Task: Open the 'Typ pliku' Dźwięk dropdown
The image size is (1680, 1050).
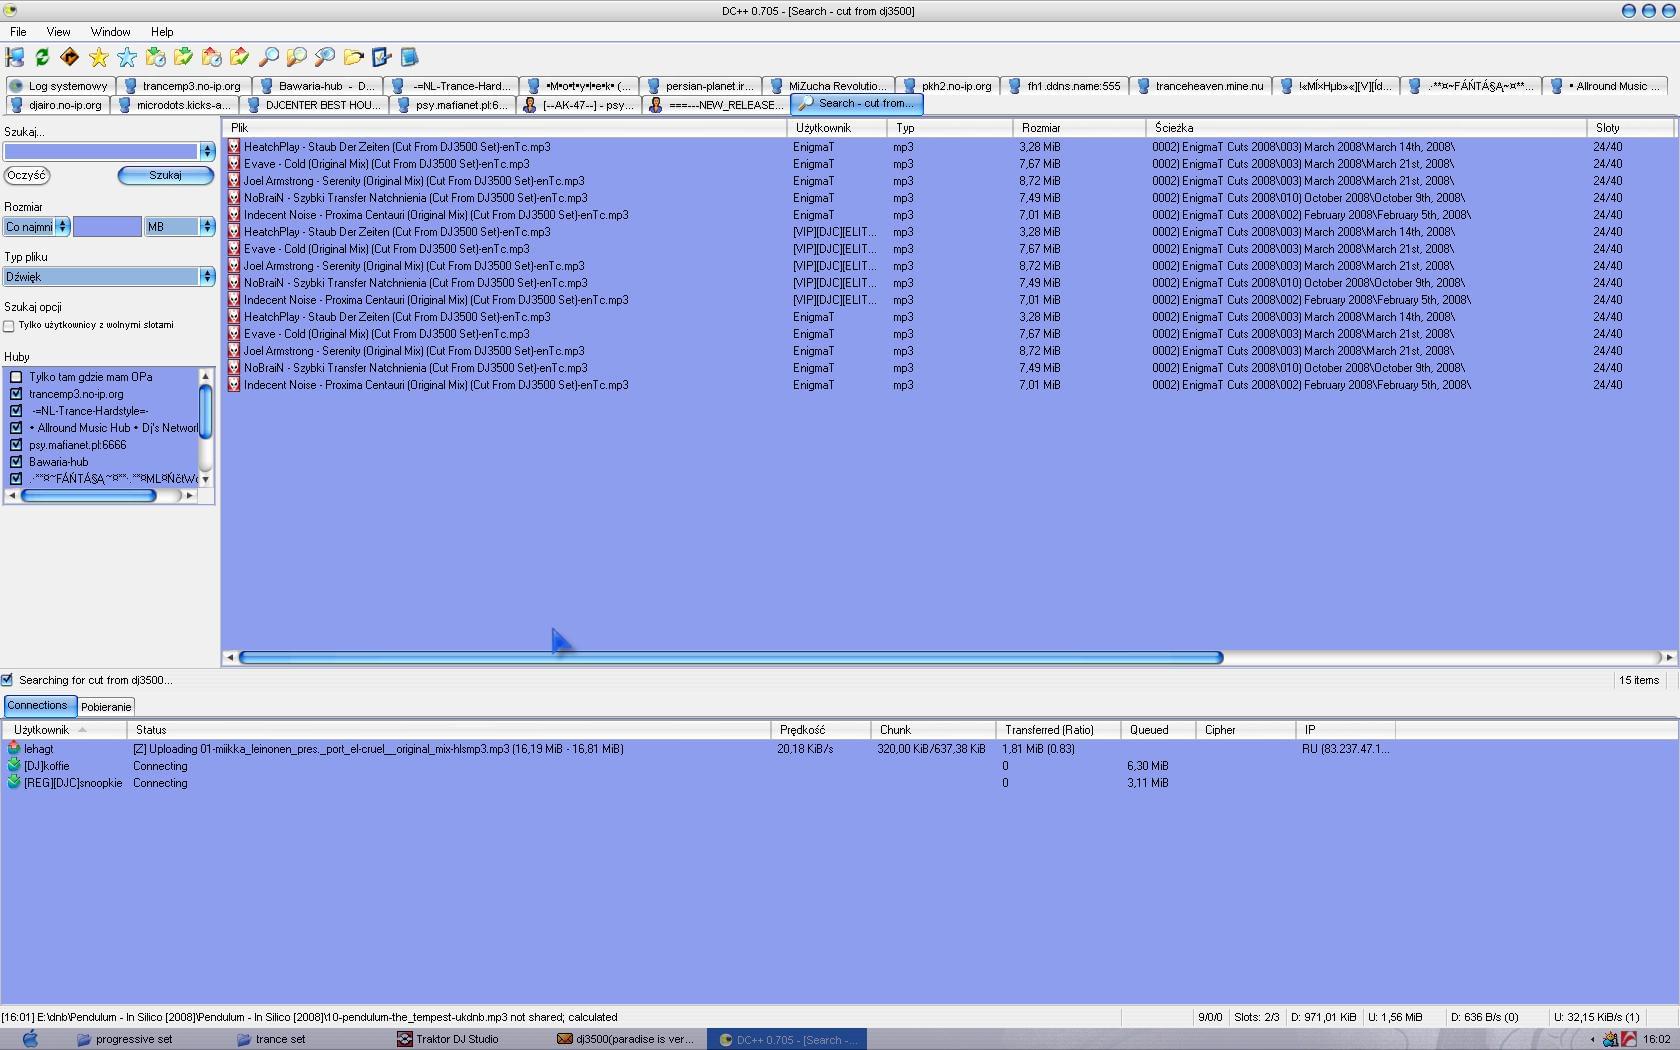Action: click(x=109, y=277)
